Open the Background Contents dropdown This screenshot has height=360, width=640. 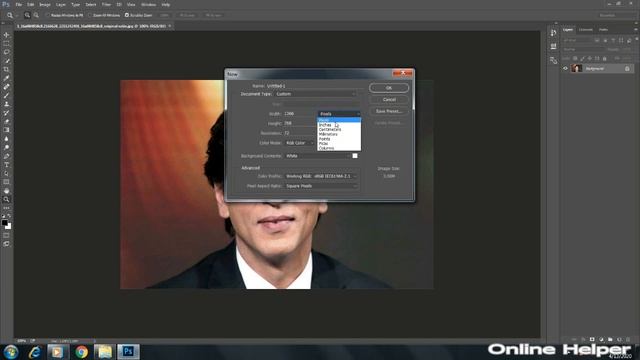point(318,156)
